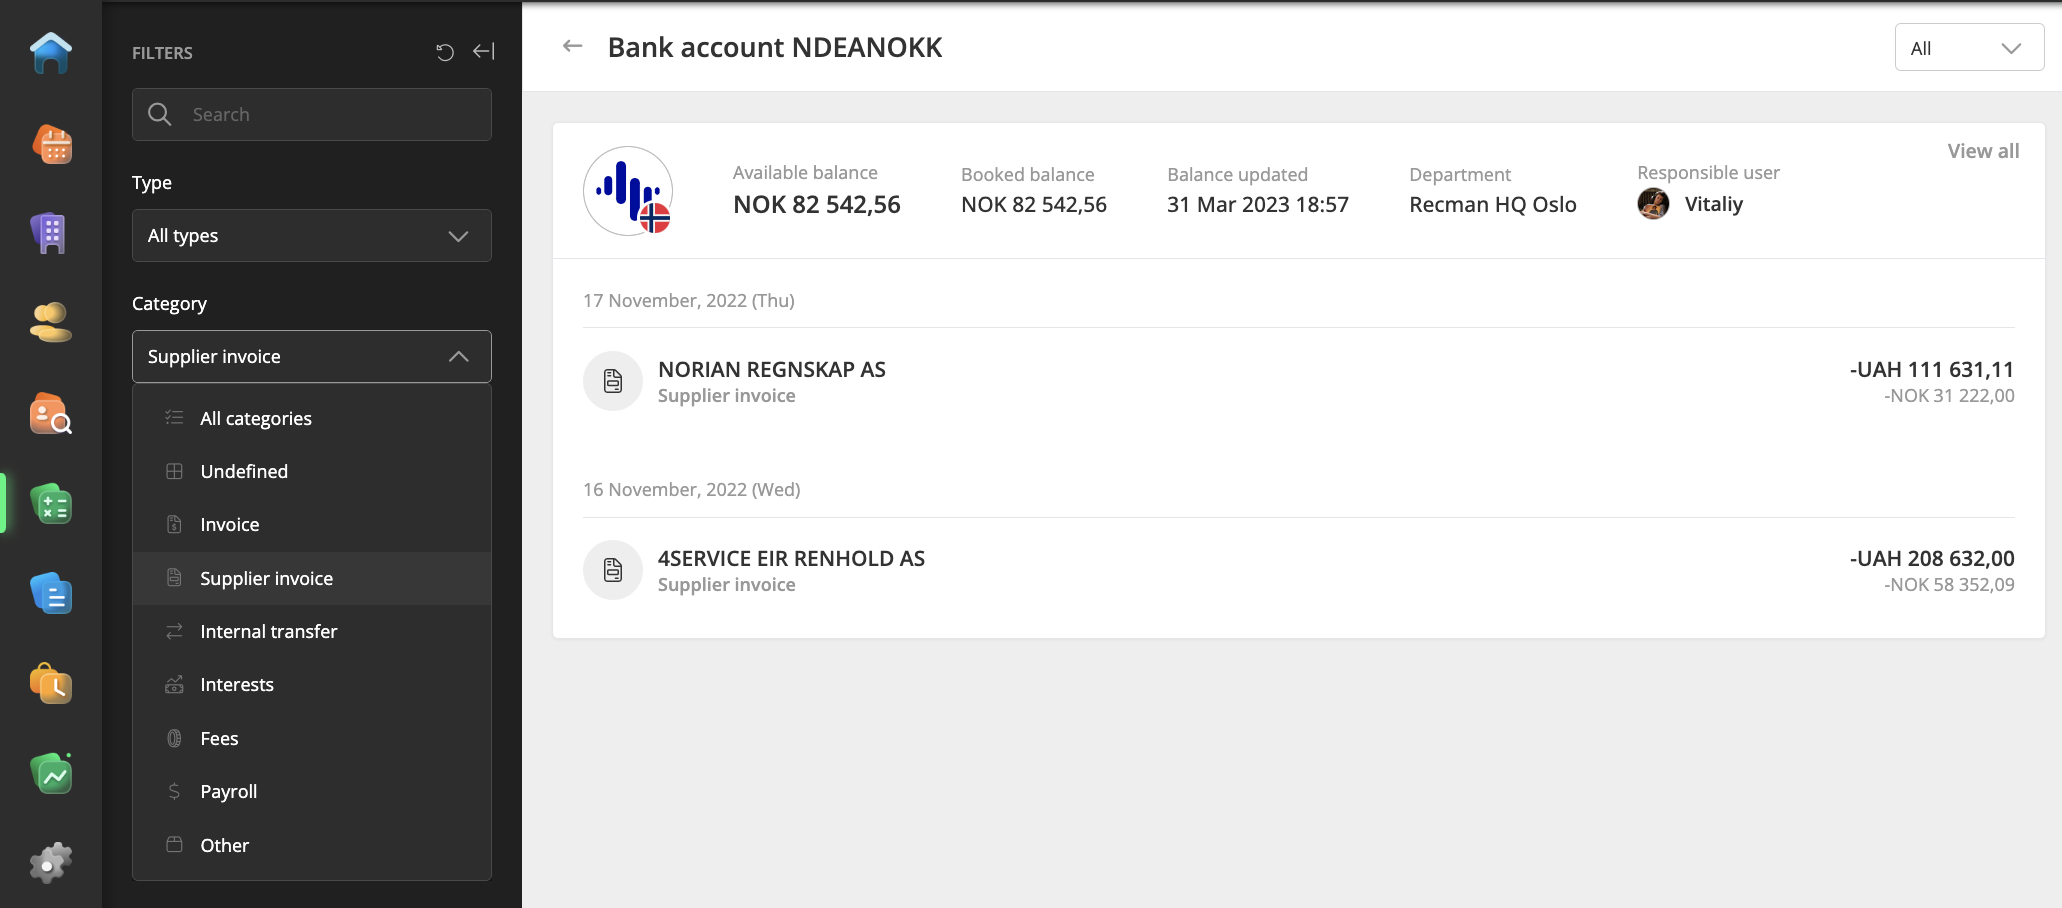Collapse the filters panel arrow icon
This screenshot has height=908, width=2062.
(484, 52)
